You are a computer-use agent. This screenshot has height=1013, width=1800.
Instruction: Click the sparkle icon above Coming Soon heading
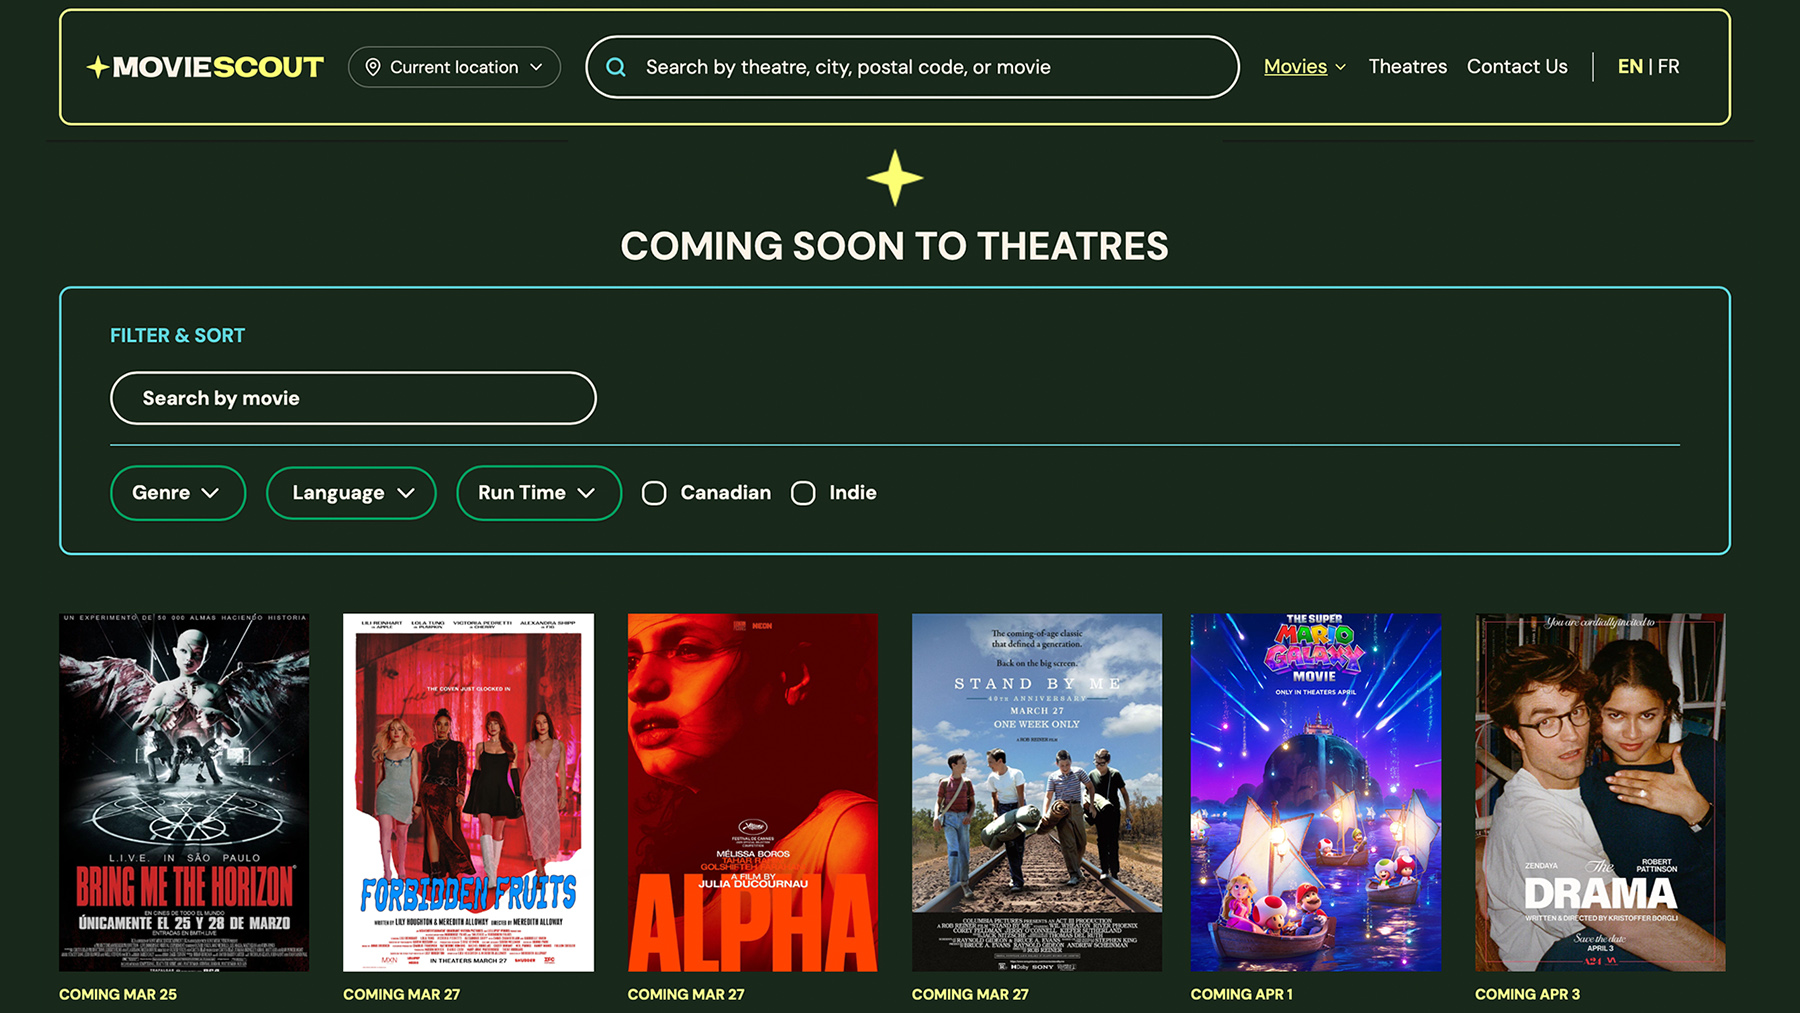click(x=895, y=180)
